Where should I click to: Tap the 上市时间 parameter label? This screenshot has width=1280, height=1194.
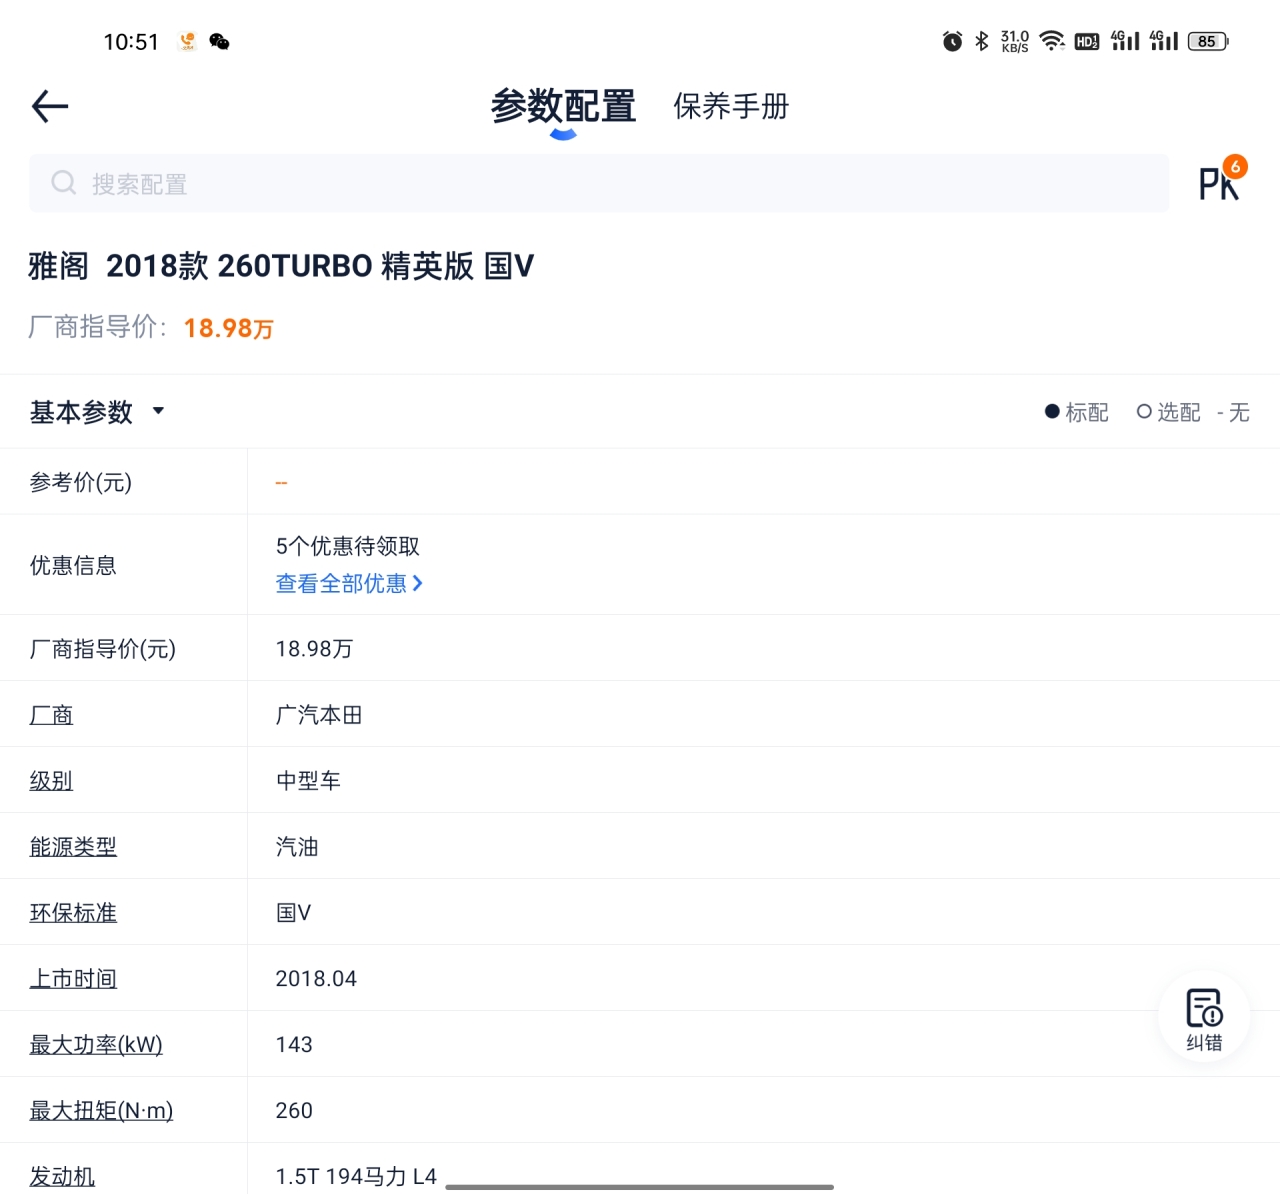(x=73, y=979)
